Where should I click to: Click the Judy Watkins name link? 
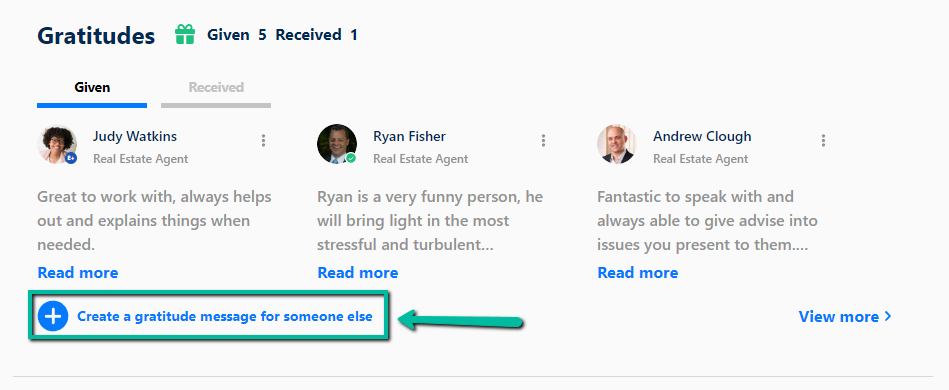click(134, 136)
